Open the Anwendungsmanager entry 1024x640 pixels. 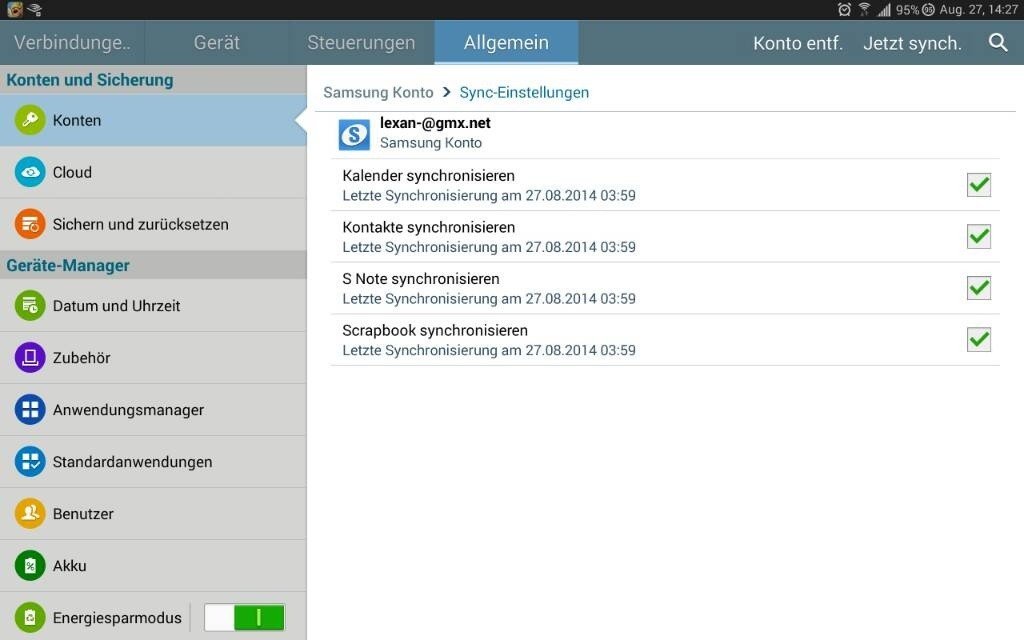(x=153, y=409)
